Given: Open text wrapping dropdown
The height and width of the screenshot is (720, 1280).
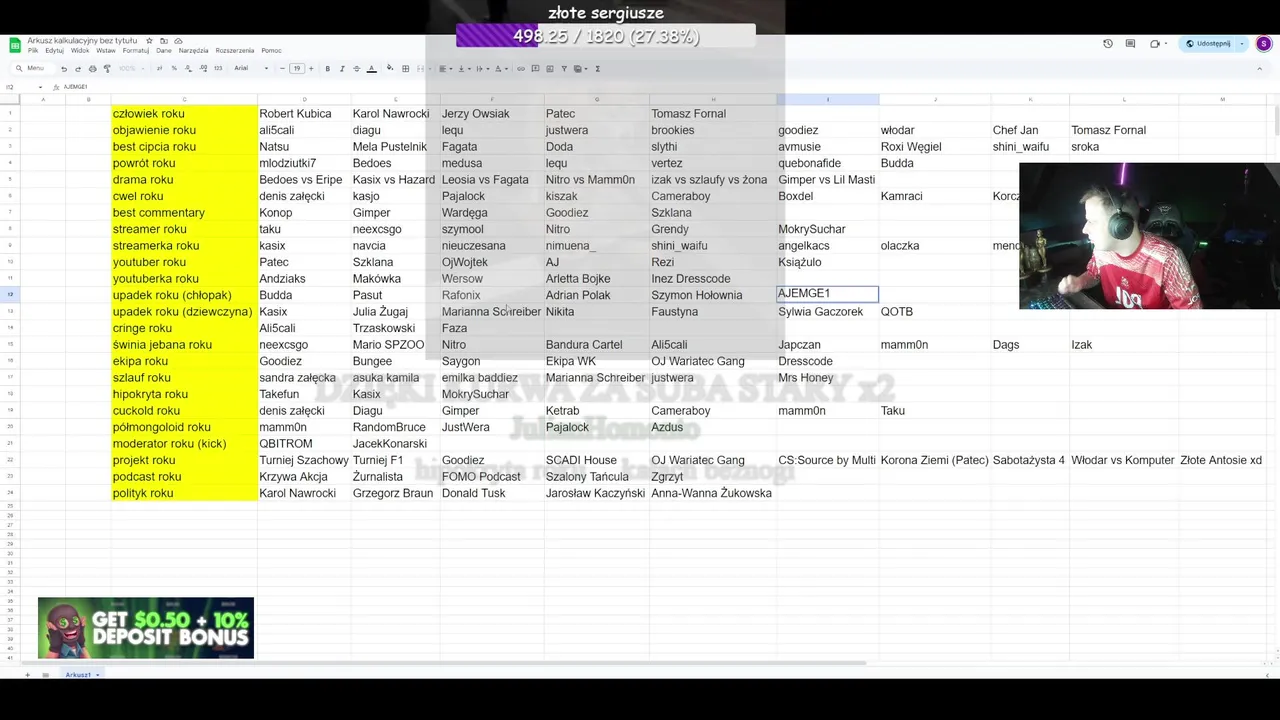Looking at the screenshot, I should point(482,69).
